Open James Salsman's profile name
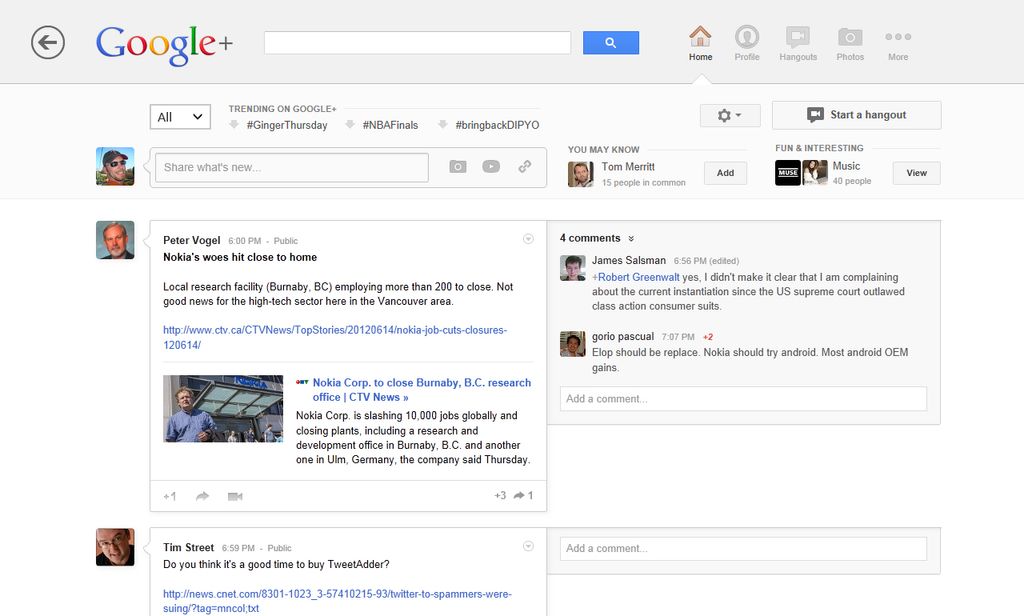Viewport: 1024px width, 616px height. click(629, 260)
